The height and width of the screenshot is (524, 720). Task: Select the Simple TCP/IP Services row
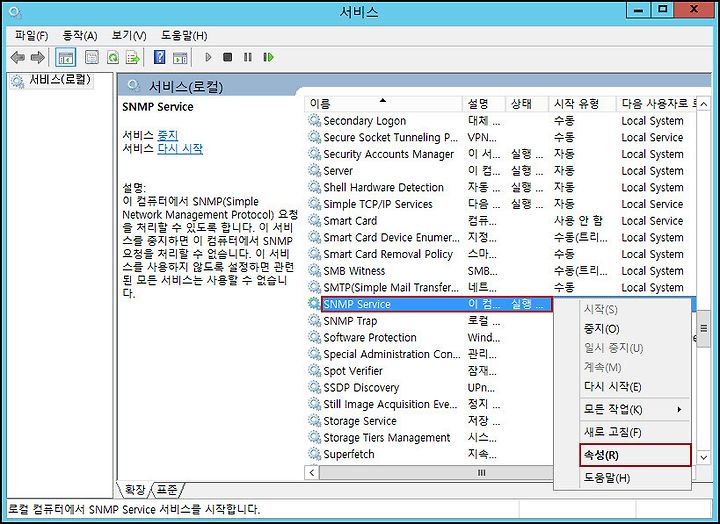[x=501, y=204]
